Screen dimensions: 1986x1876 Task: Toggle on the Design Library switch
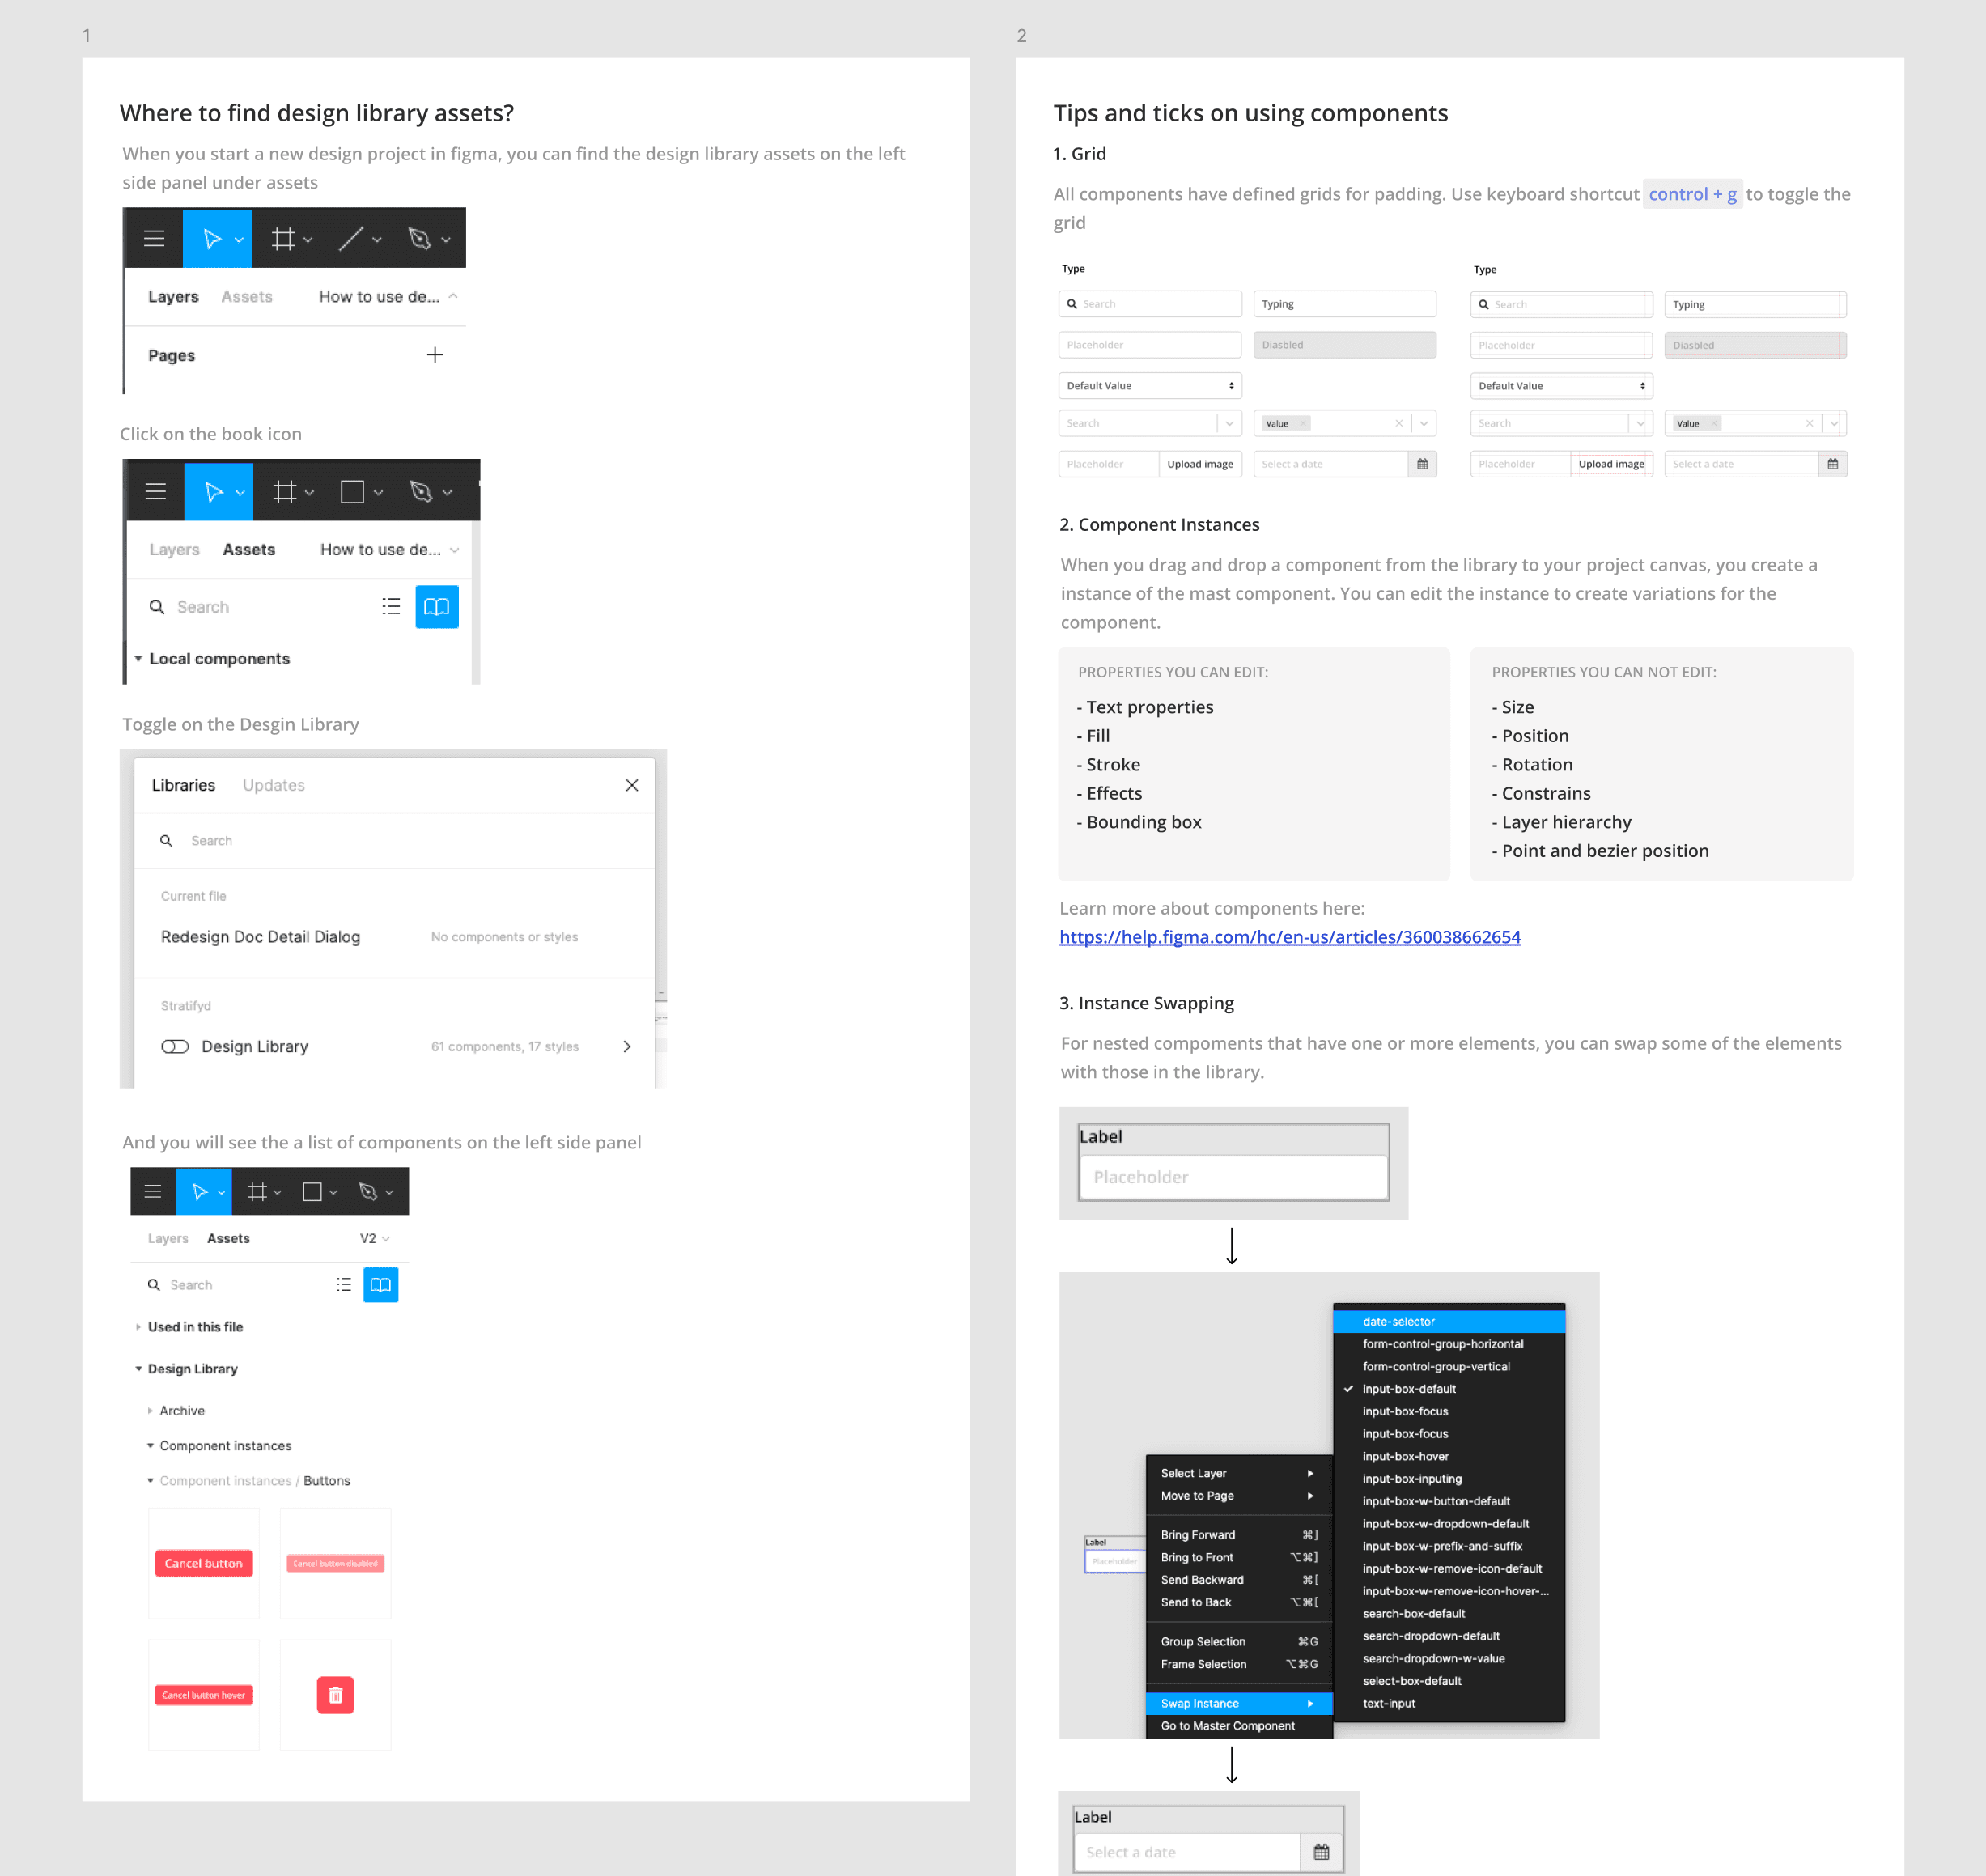[x=175, y=1047]
